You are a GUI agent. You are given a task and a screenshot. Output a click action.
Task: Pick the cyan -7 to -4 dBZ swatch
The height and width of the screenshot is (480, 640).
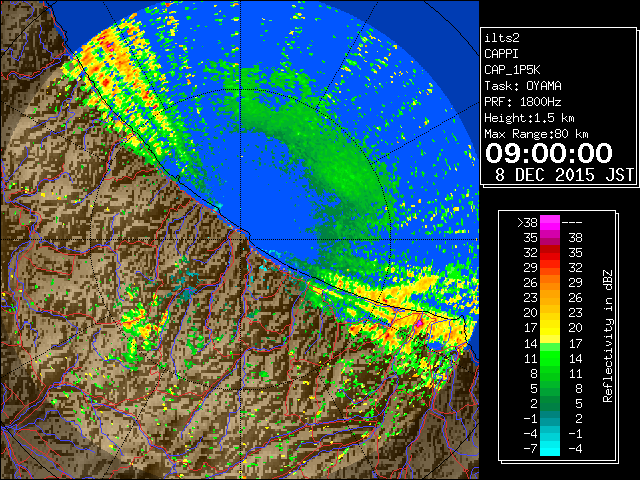[550, 448]
